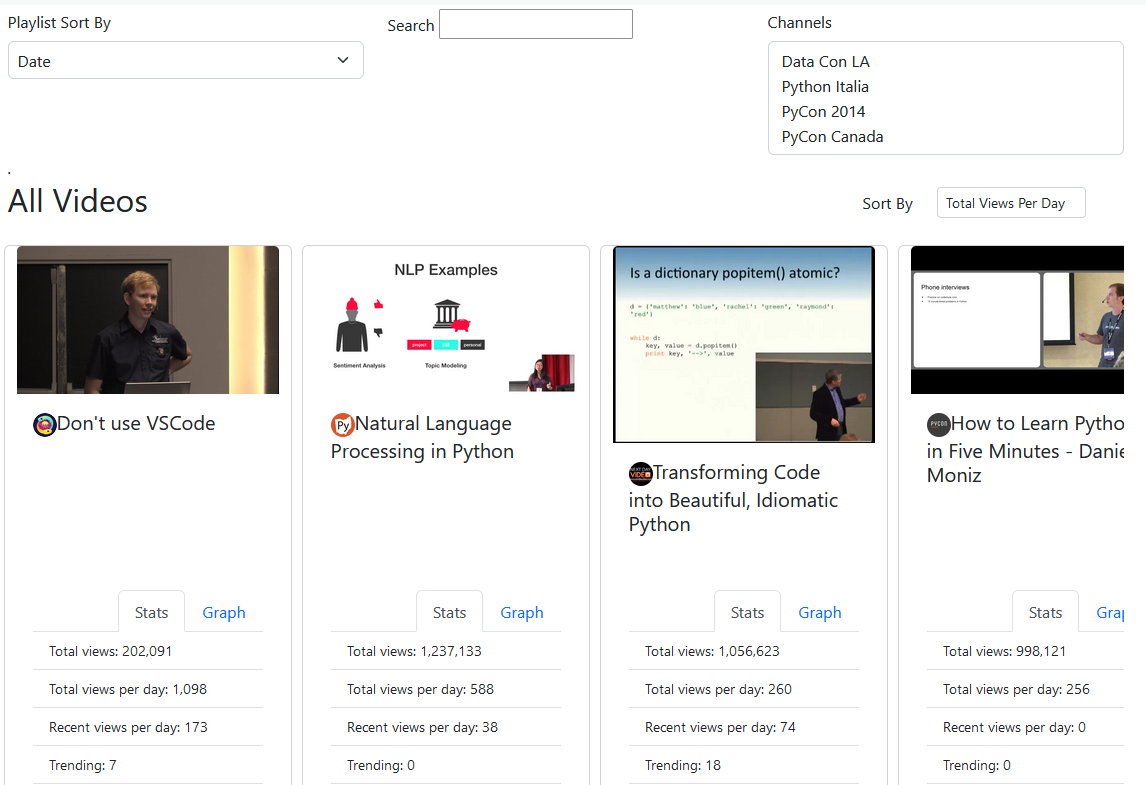Open the Total Views Per Day sort dropdown

(x=1010, y=203)
